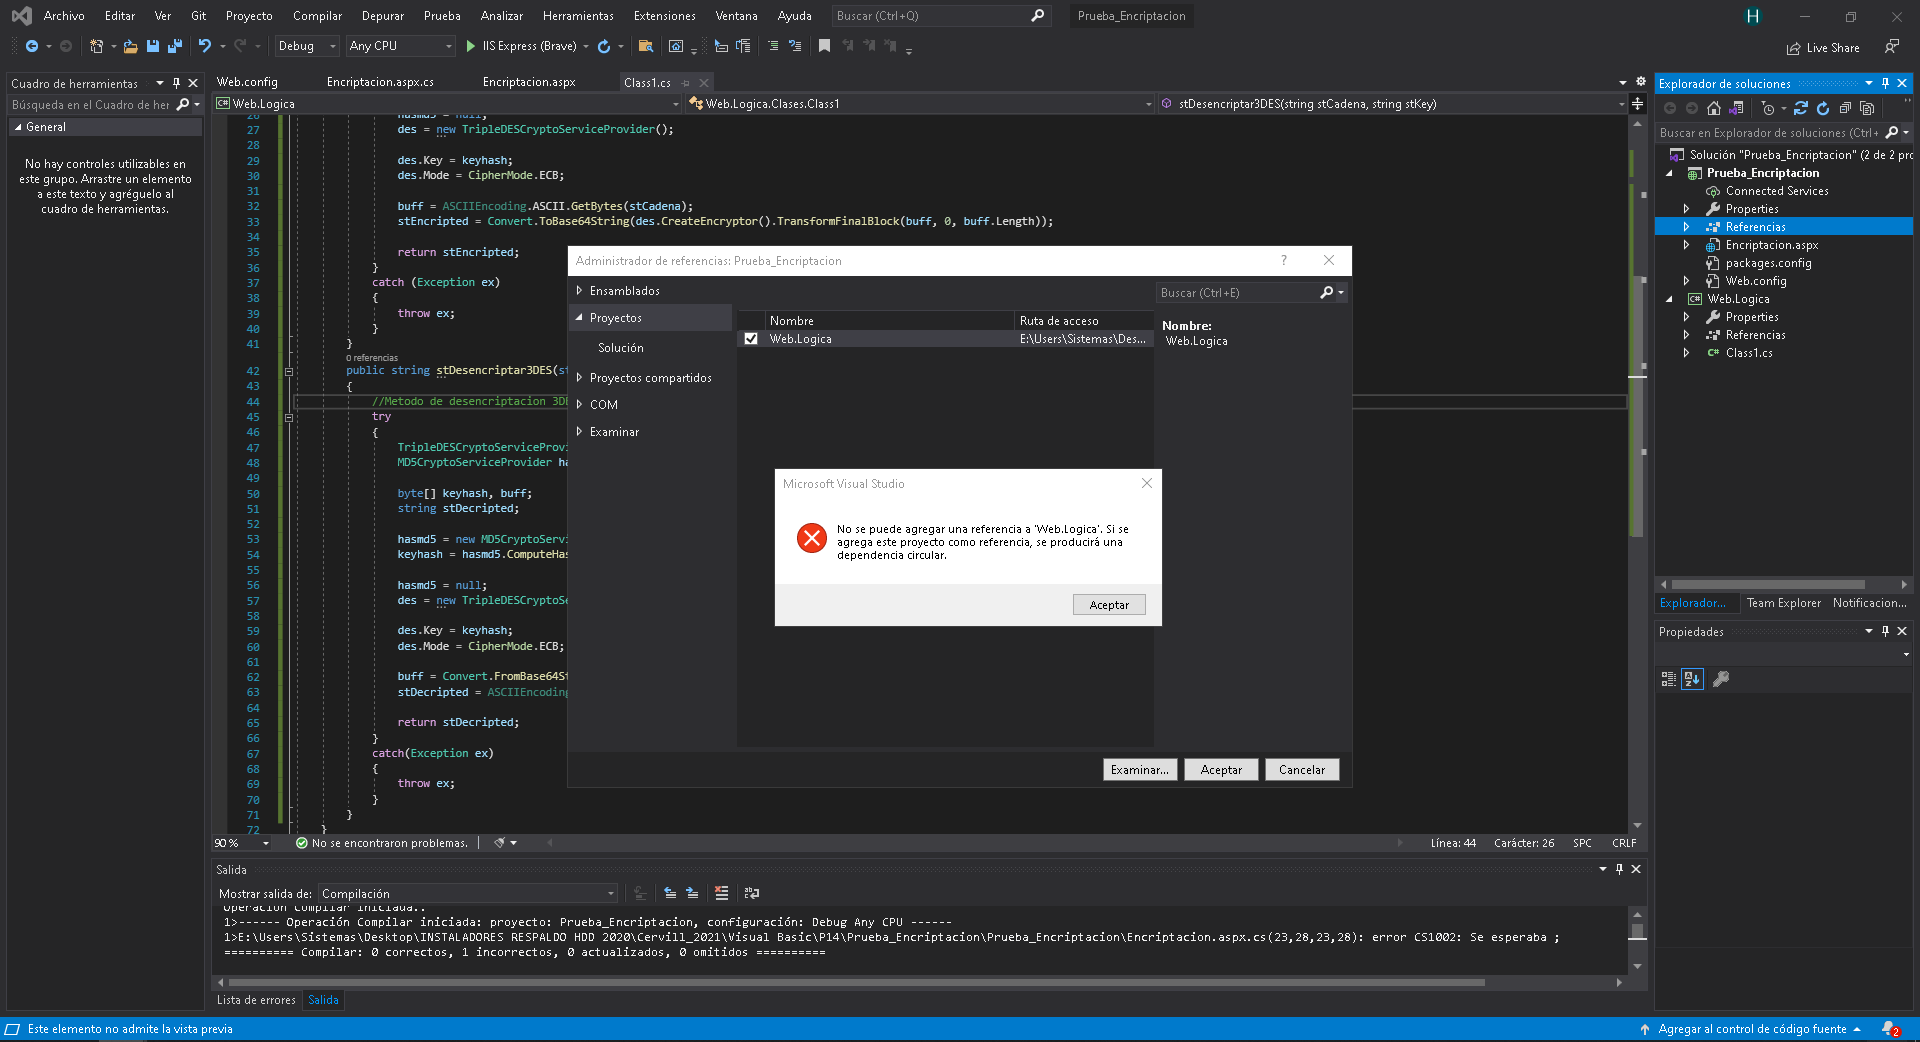Go to next message in Salida toolbar
1920x1042 pixels.
(692, 893)
